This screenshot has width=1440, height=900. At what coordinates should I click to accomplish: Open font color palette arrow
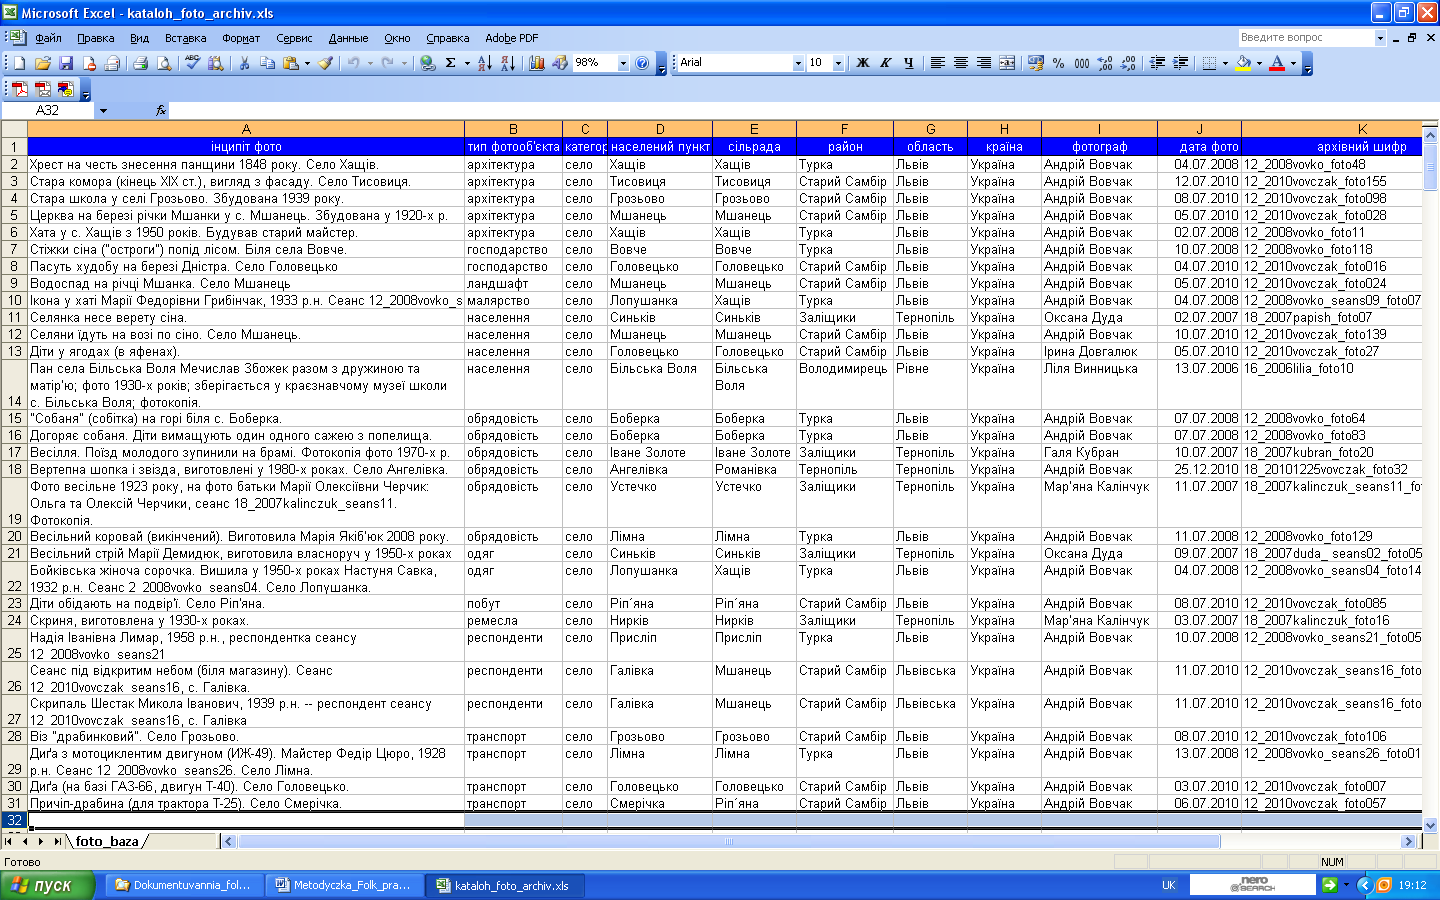point(1293,63)
